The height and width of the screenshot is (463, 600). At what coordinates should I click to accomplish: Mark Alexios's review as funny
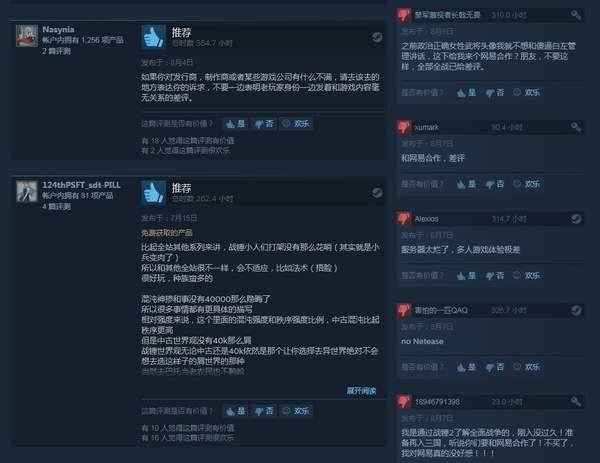click(527, 276)
